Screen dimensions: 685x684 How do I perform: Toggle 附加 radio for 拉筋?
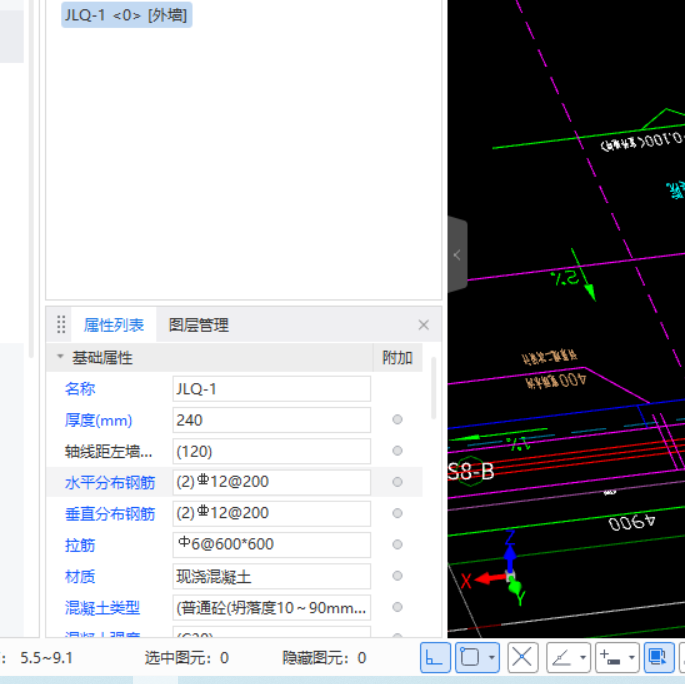pos(397,544)
